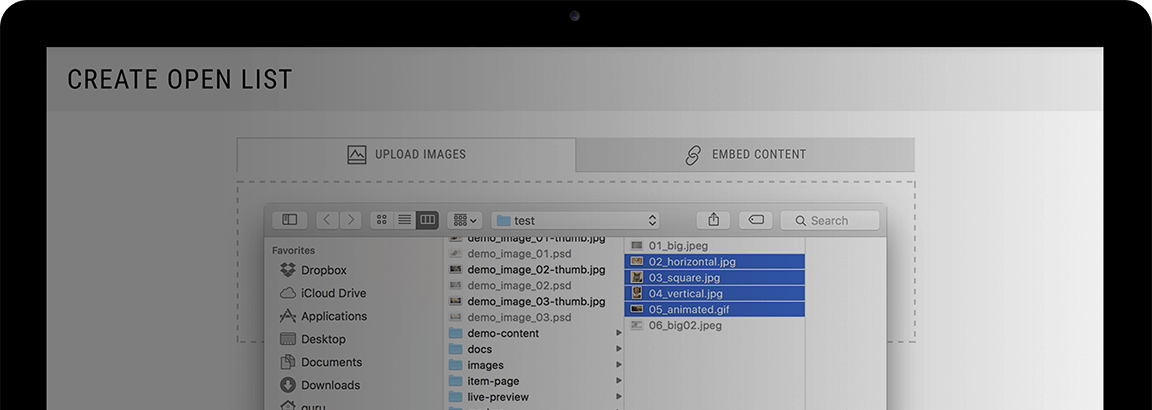The width and height of the screenshot is (1152, 410).
Task: Expand images folder arrow
Action: pos(619,365)
